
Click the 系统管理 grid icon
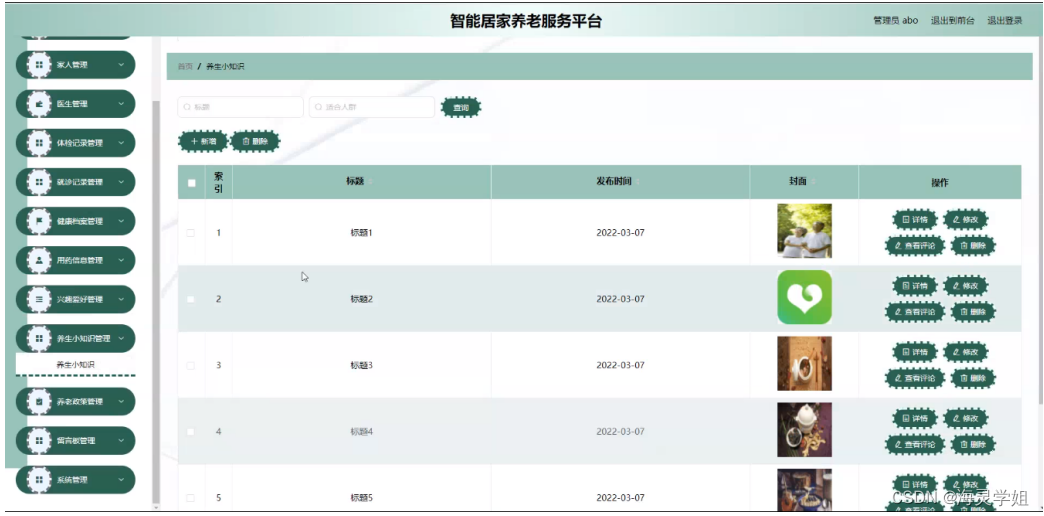coord(39,479)
